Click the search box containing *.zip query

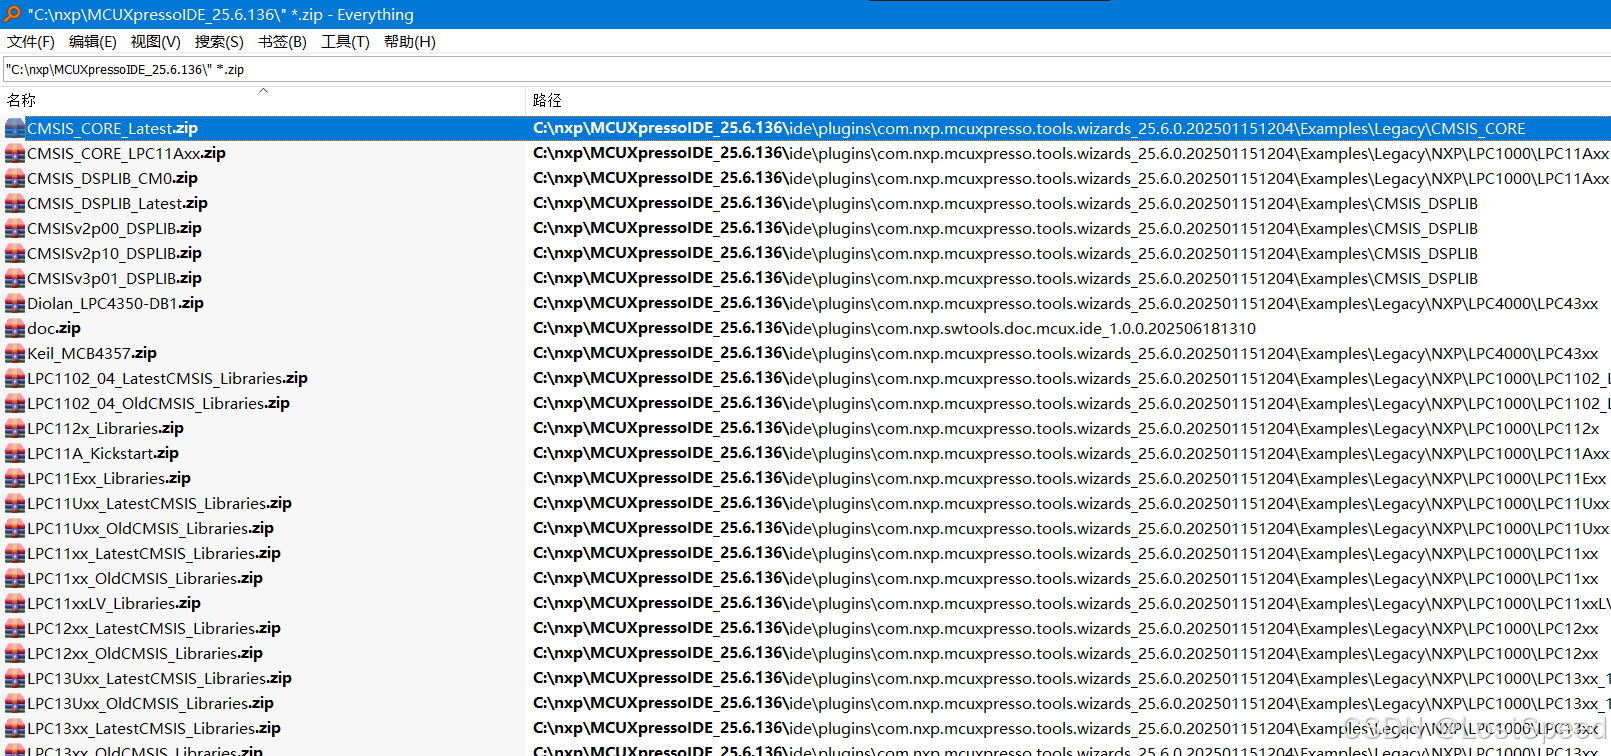coord(806,70)
